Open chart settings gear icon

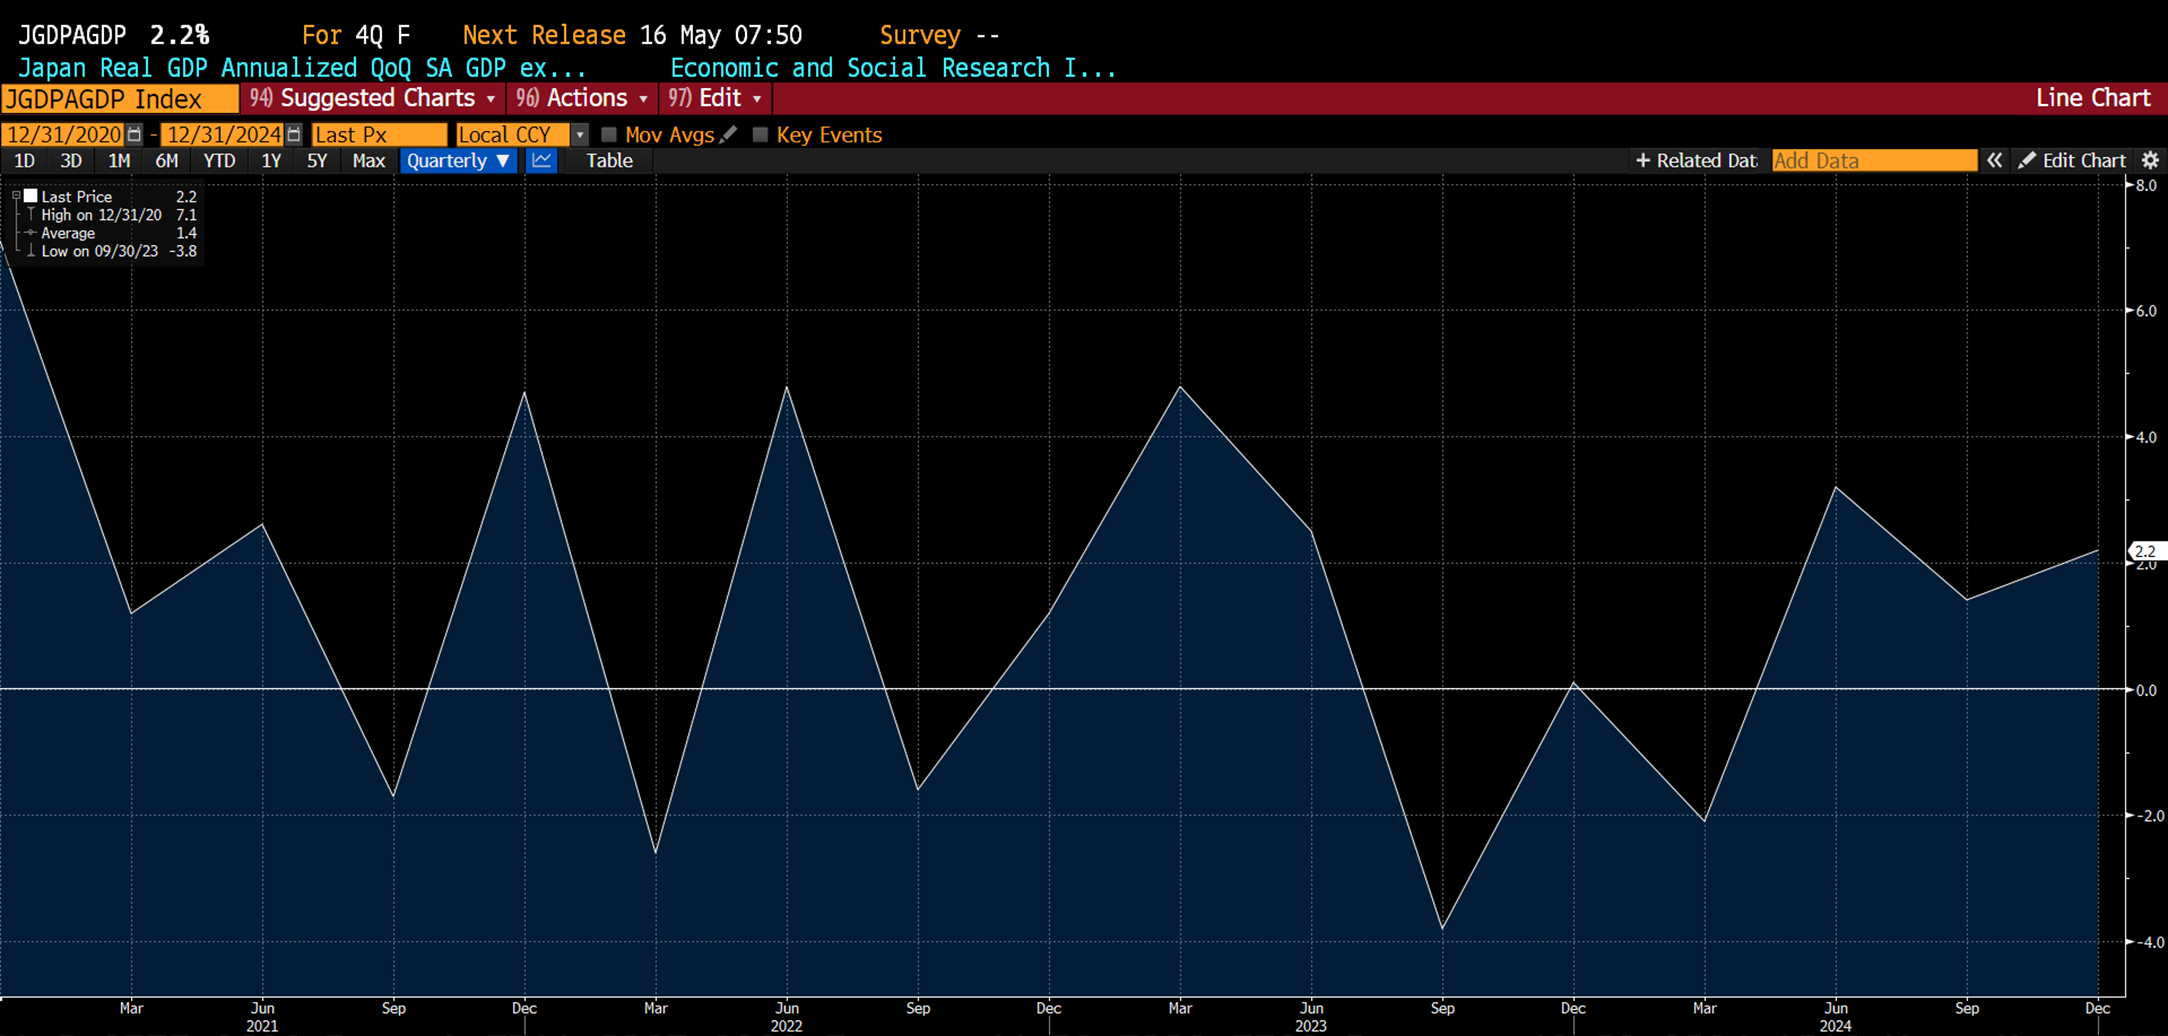pyautogui.click(x=2150, y=161)
